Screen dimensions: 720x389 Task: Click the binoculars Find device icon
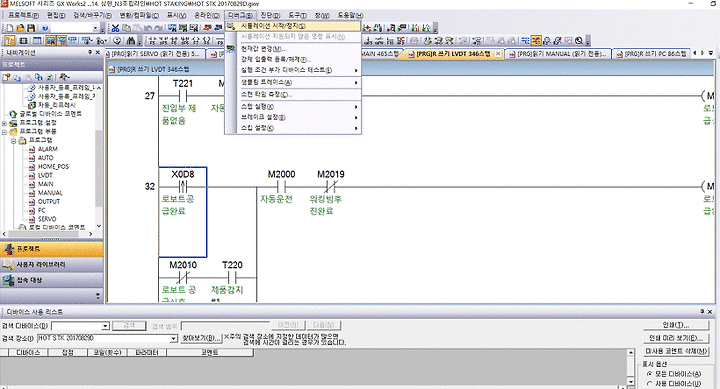(x=131, y=41)
